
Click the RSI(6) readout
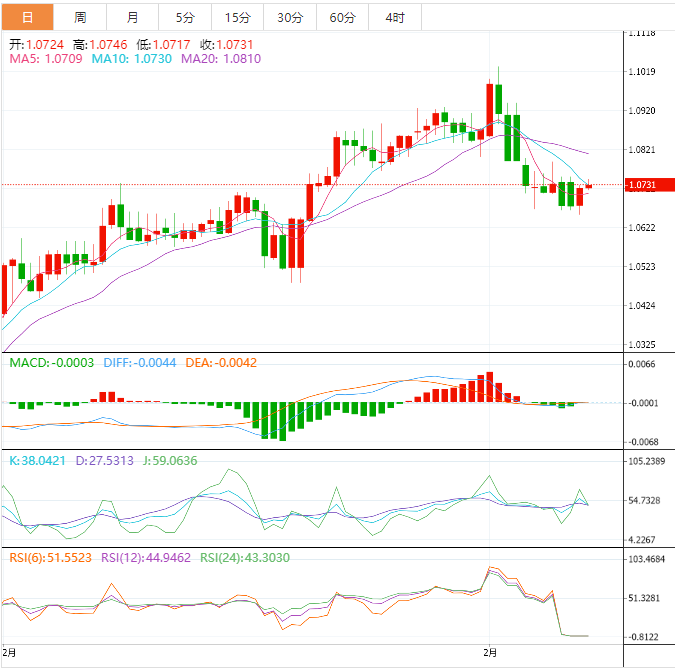50,557
